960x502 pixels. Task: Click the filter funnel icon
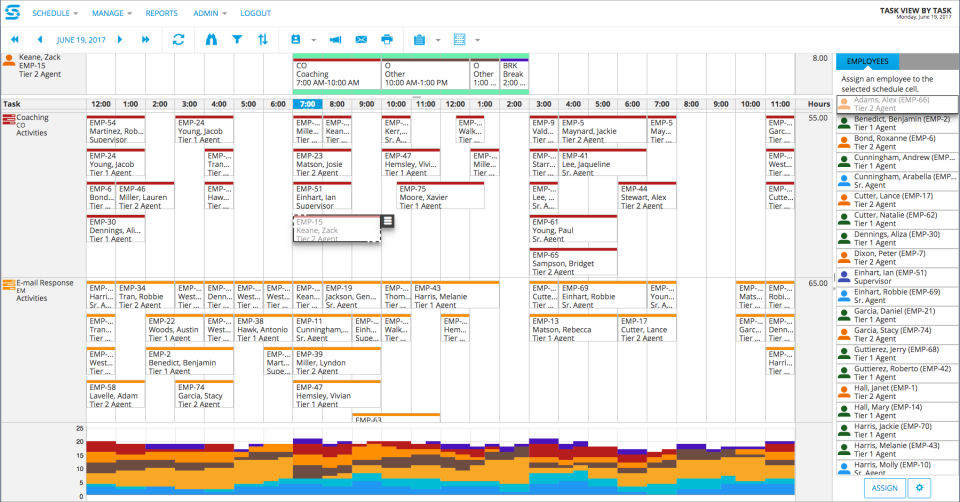pos(237,39)
